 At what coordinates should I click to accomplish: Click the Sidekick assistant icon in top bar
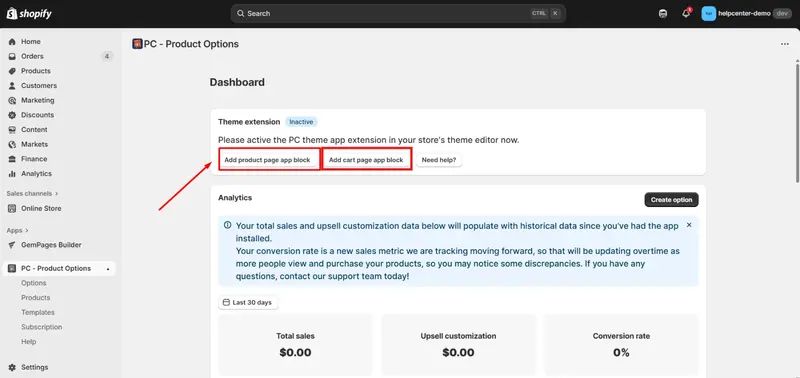(663, 14)
